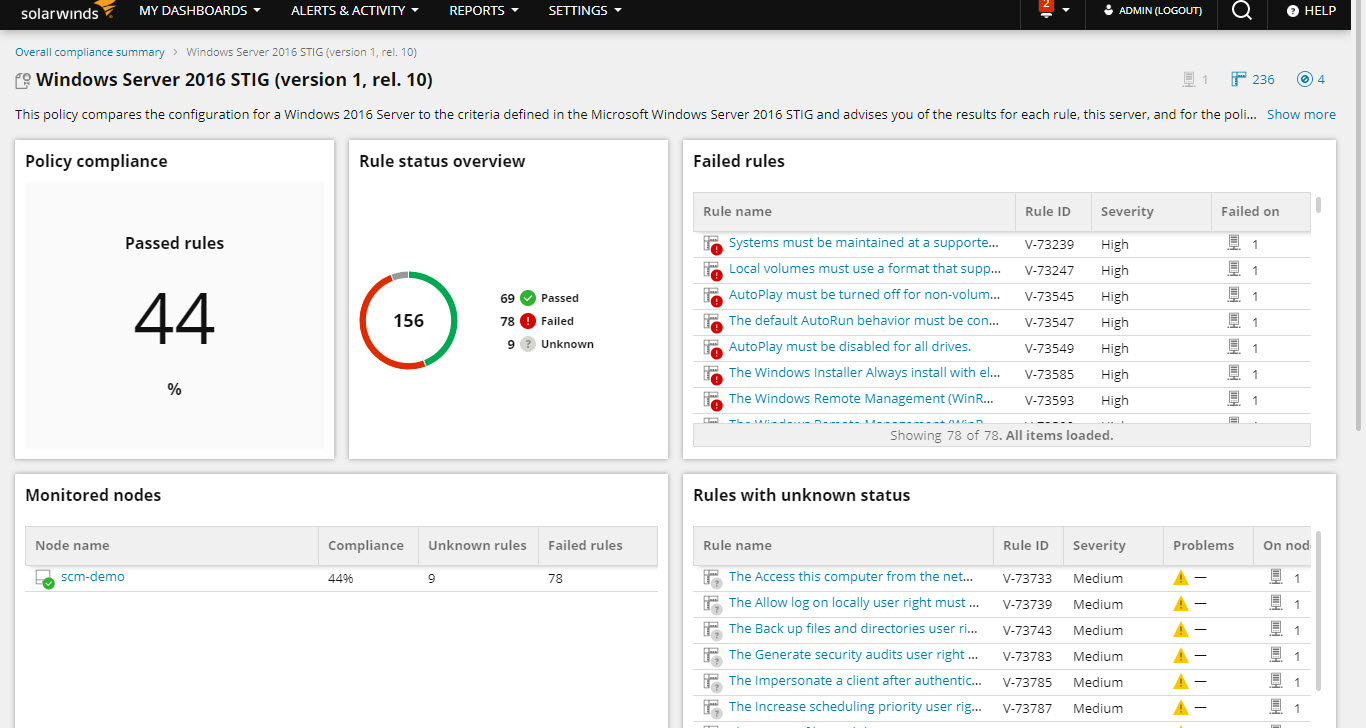Expand description with Show more

pos(1301,115)
